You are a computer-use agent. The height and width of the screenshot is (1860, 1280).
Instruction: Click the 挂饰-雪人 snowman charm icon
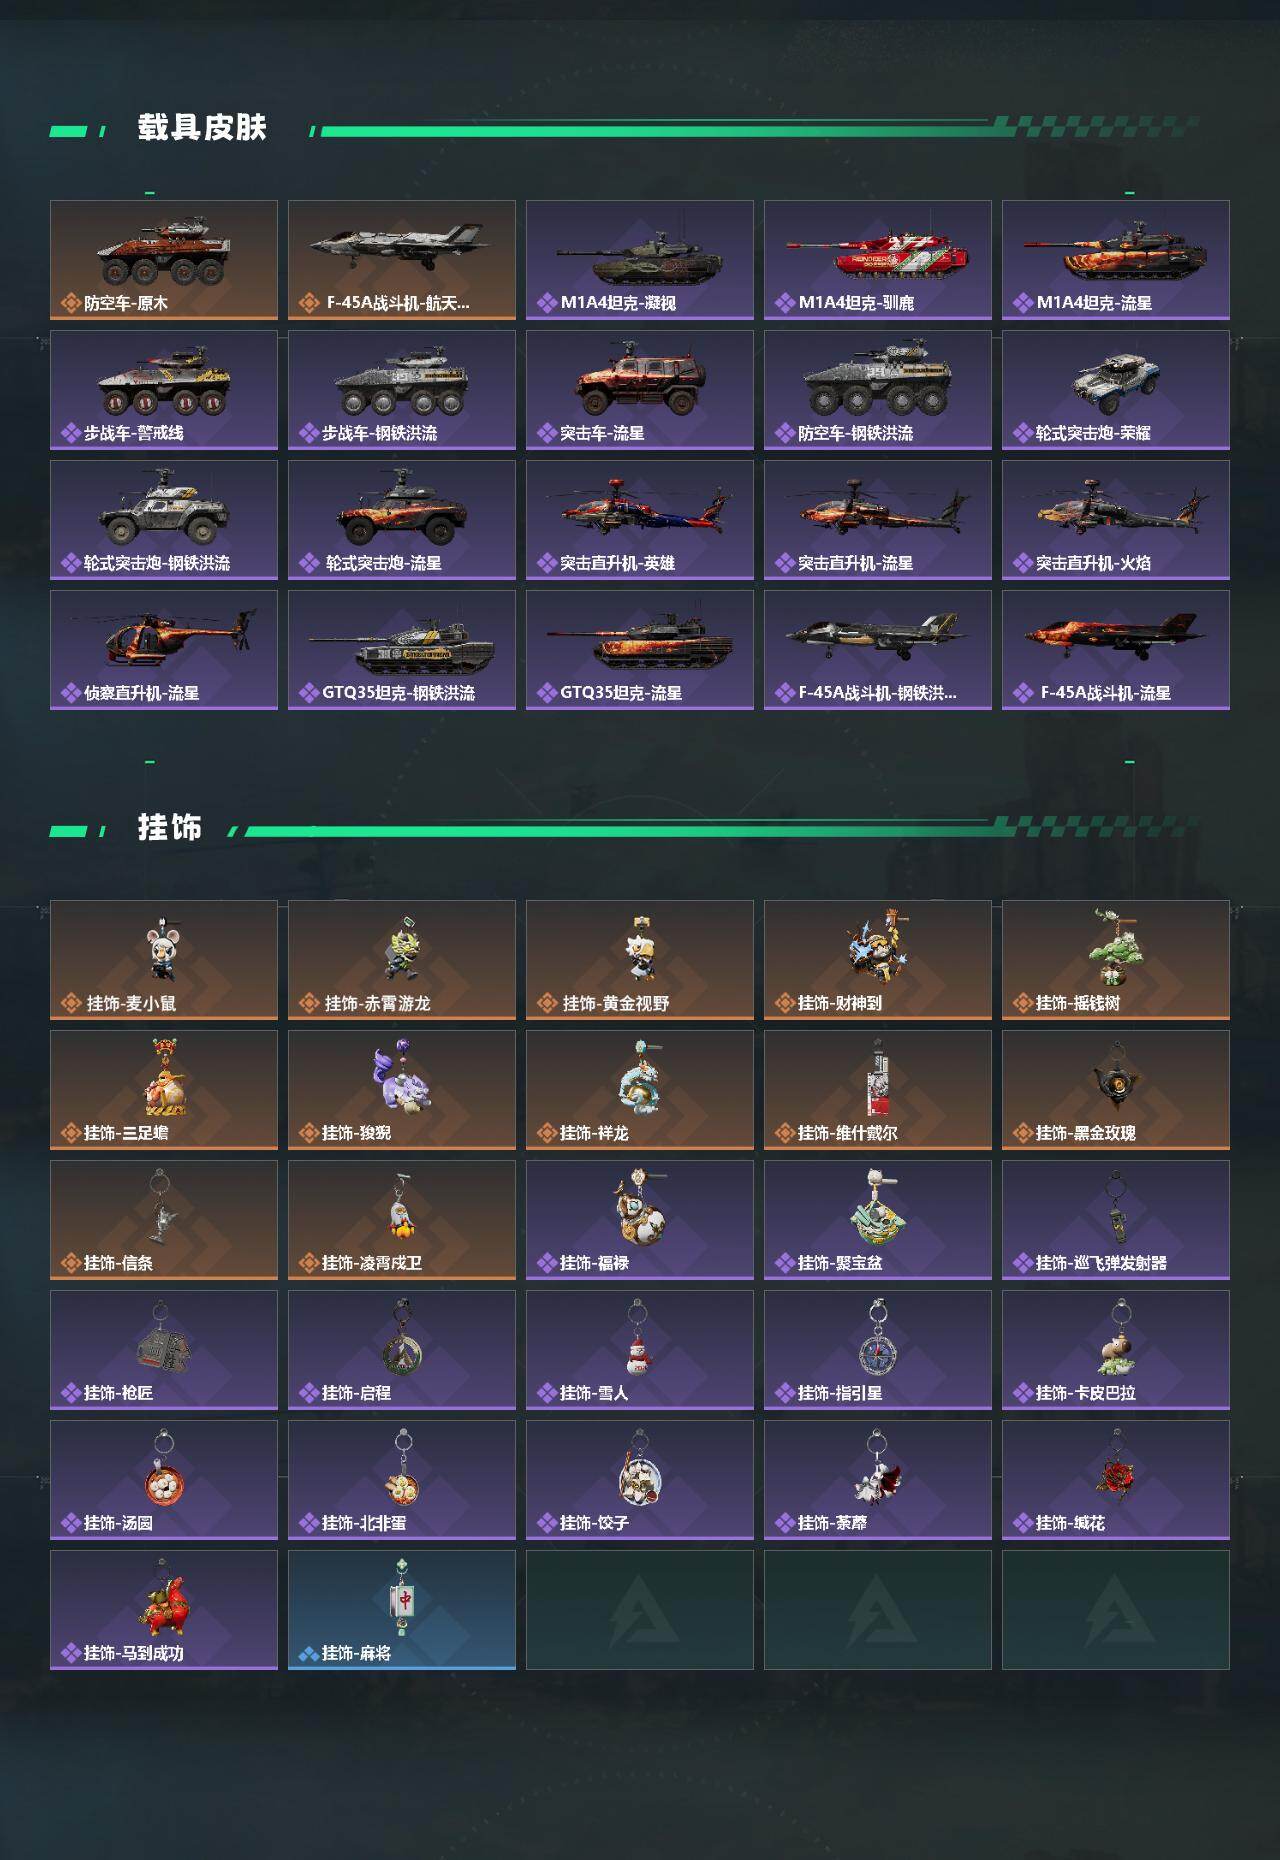coord(637,1338)
